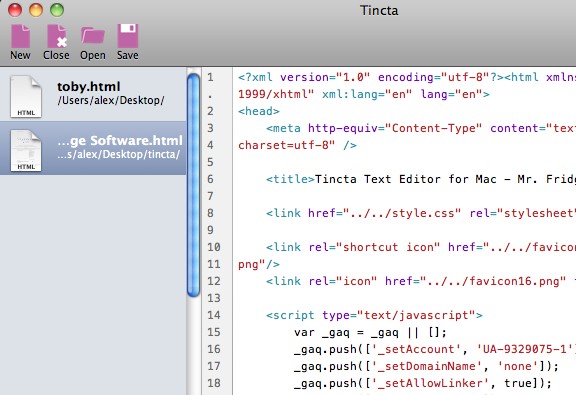Click the 'Tincta' window title

(x=379, y=10)
